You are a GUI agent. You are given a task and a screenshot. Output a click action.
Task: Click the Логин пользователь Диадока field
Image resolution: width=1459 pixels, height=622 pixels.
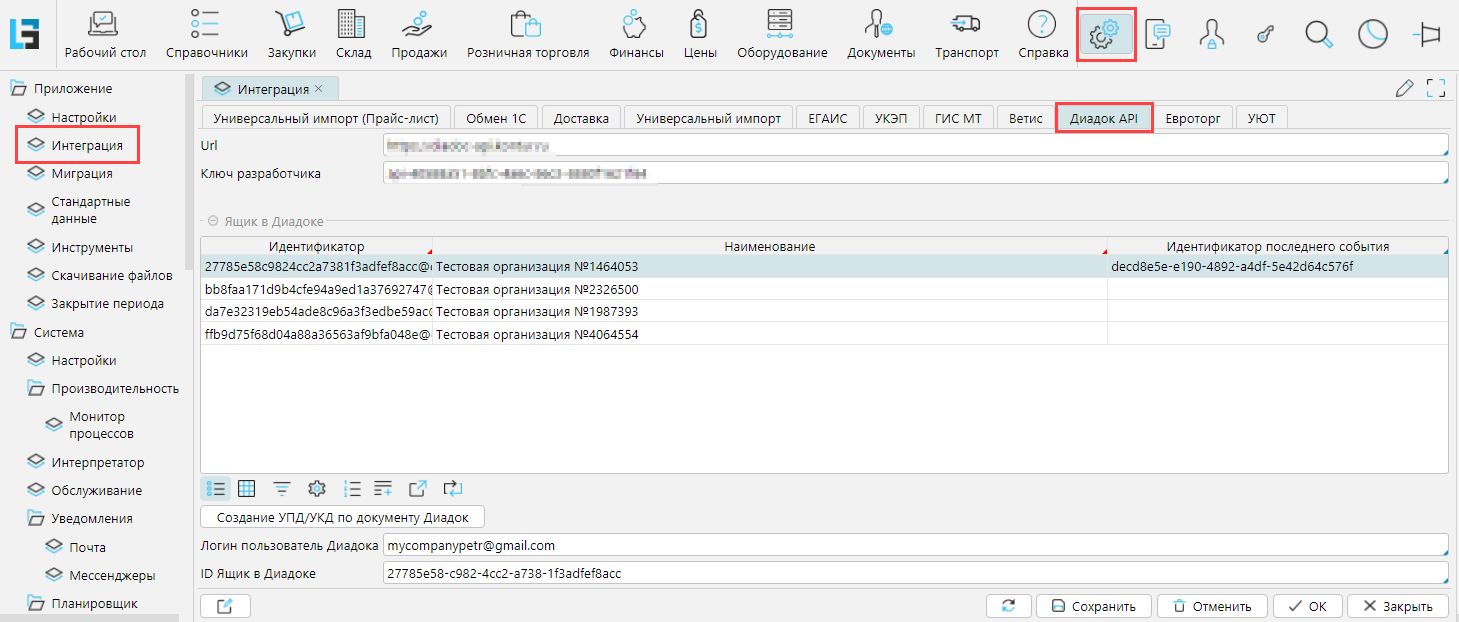[x=914, y=546]
